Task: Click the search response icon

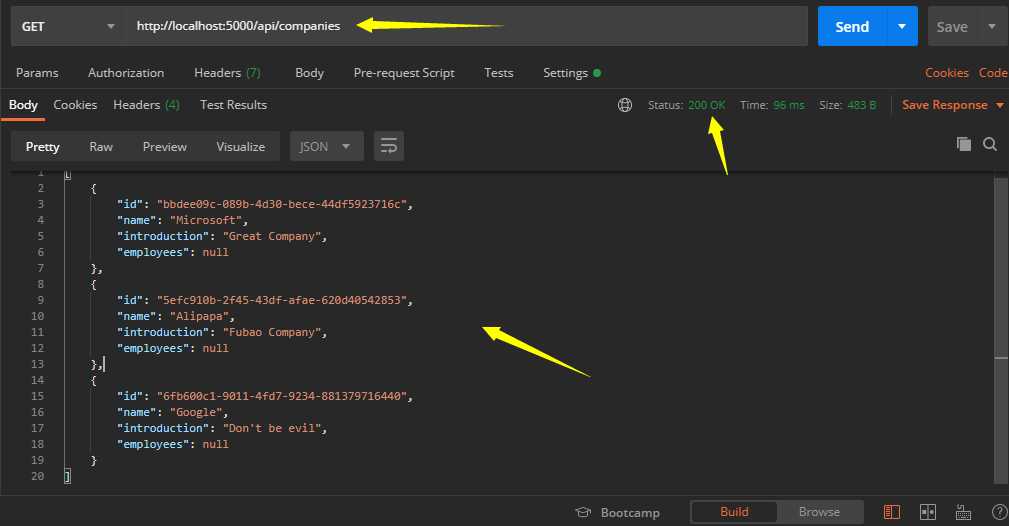Action: [990, 144]
